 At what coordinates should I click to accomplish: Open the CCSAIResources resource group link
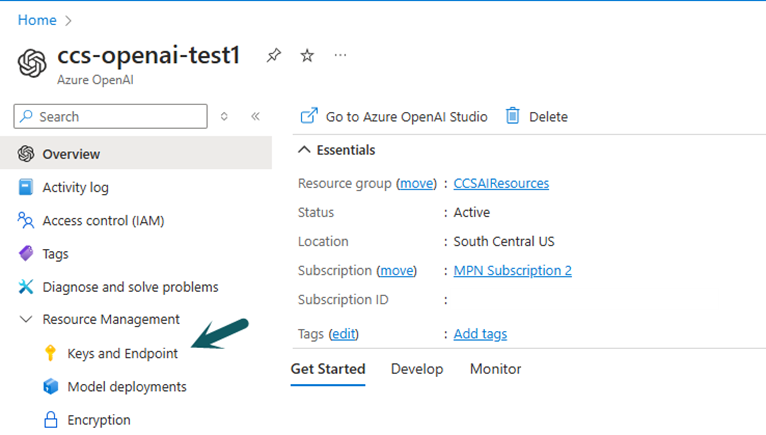tap(501, 183)
